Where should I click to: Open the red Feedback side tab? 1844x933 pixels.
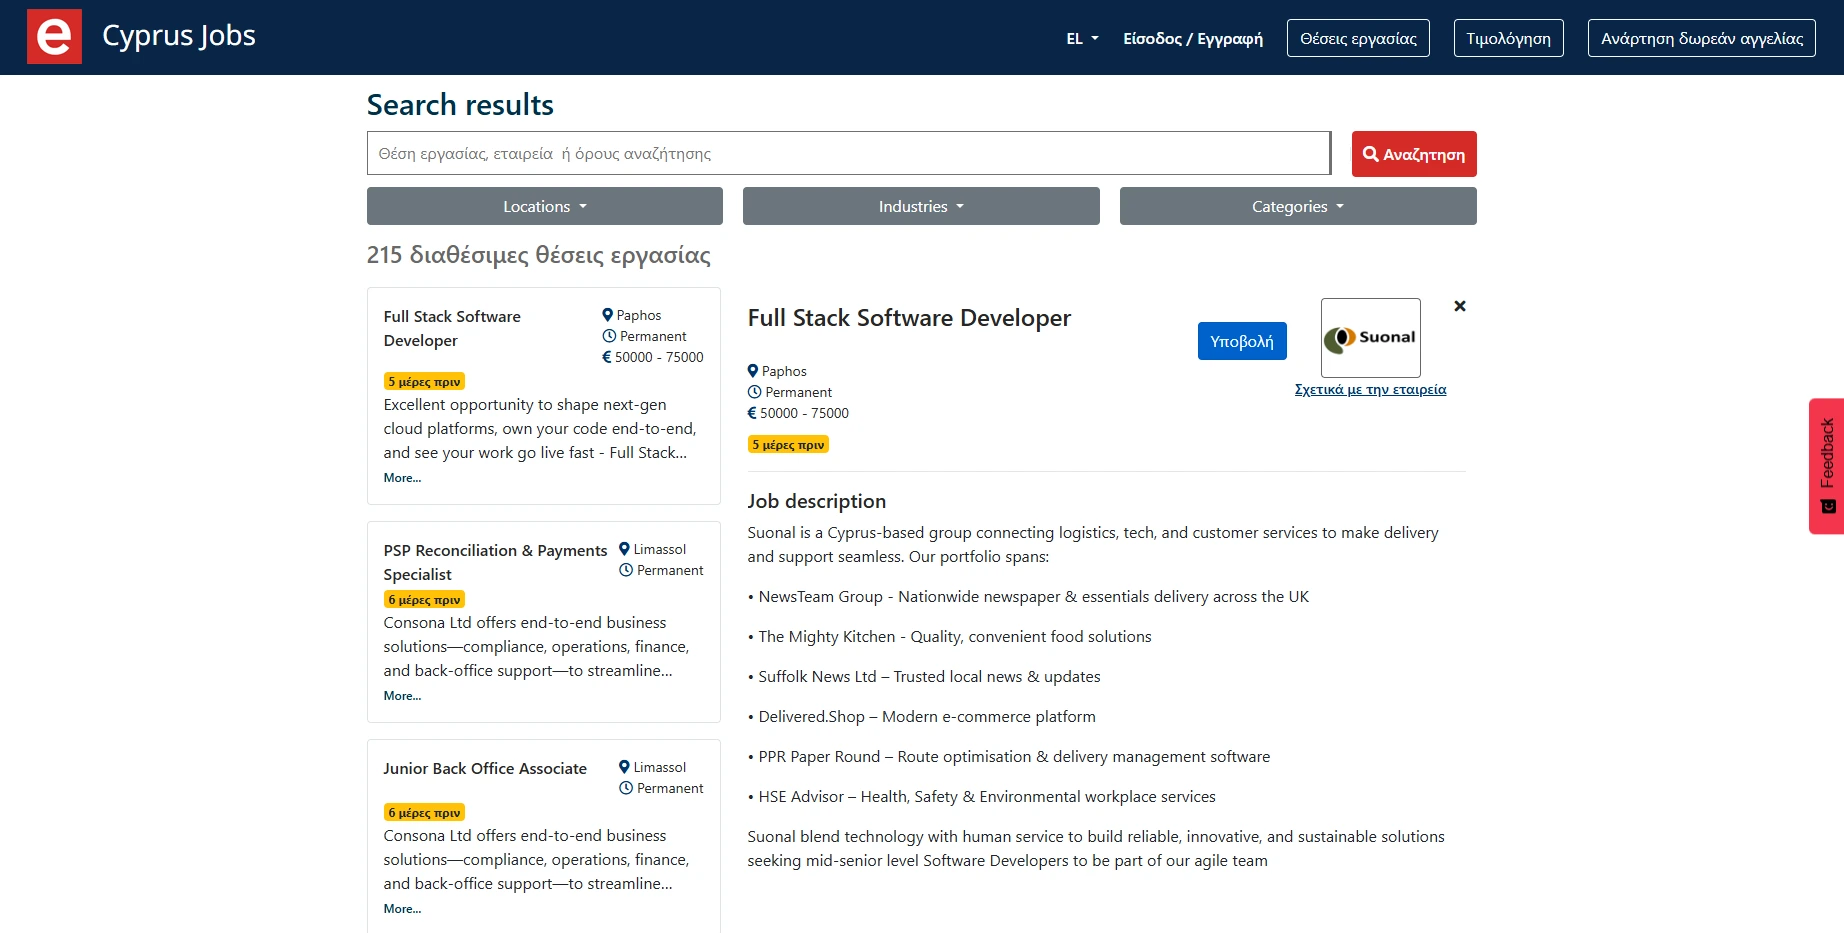click(1826, 466)
